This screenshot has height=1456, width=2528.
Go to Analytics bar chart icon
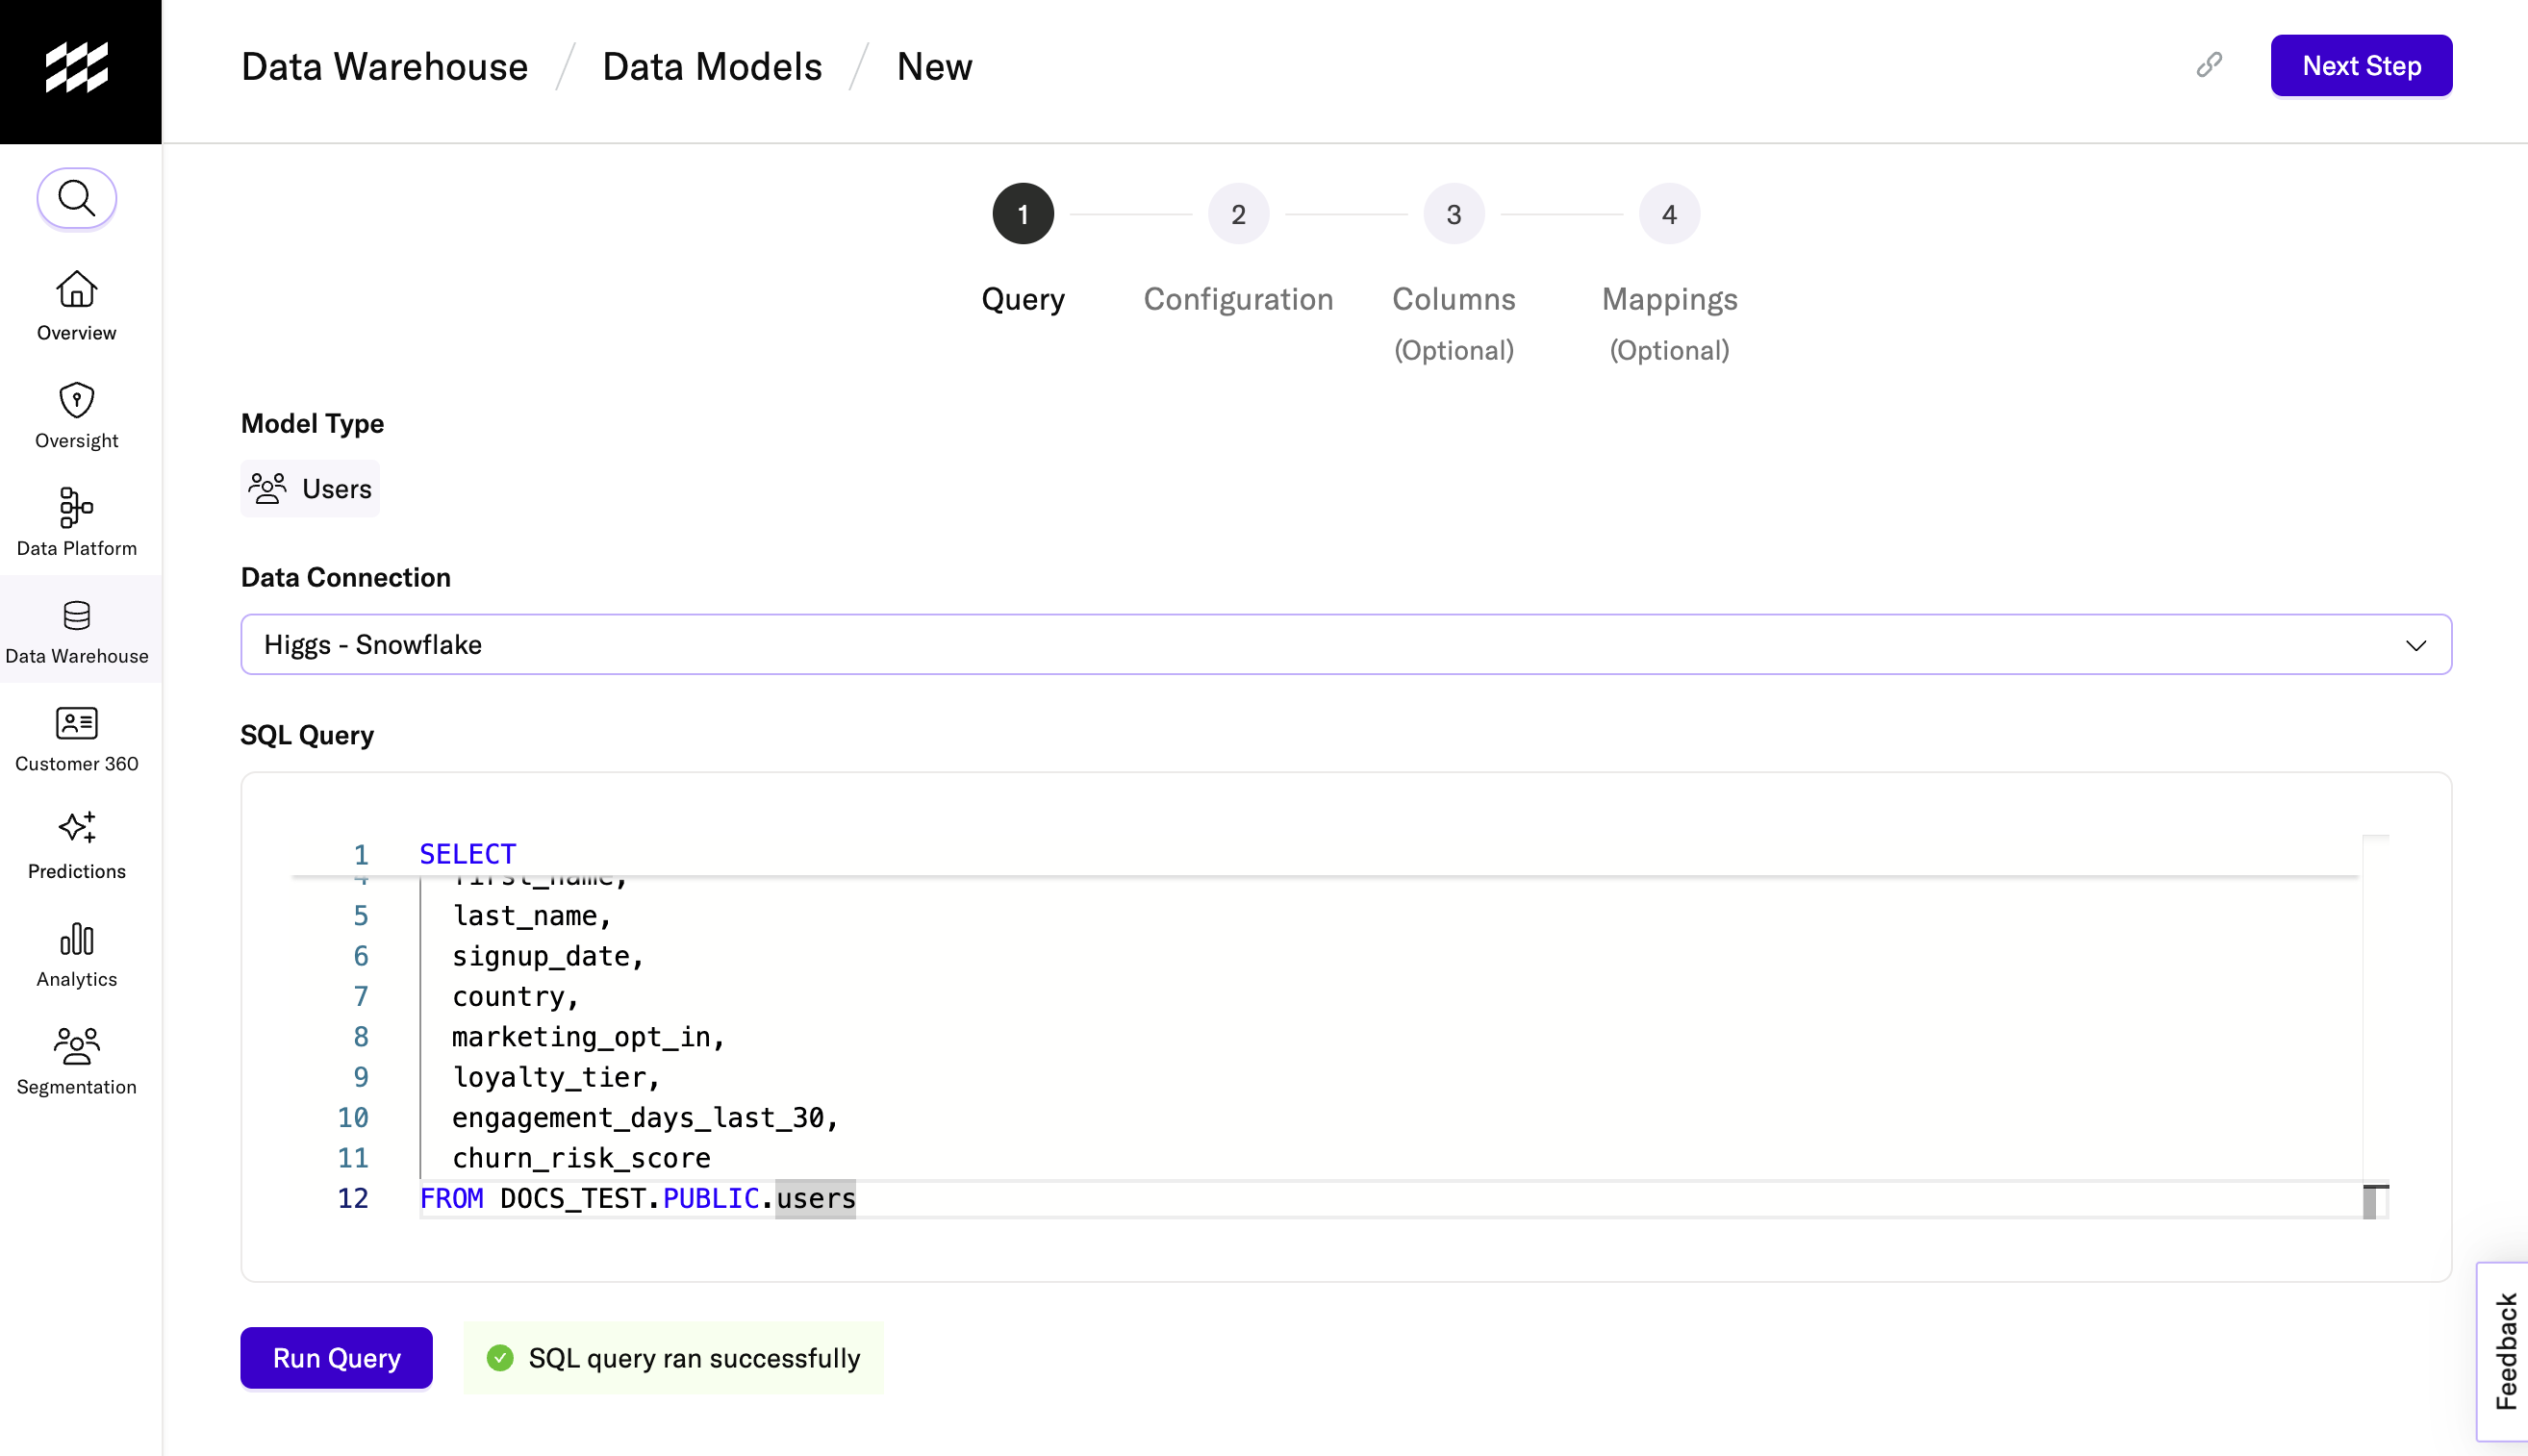77,939
